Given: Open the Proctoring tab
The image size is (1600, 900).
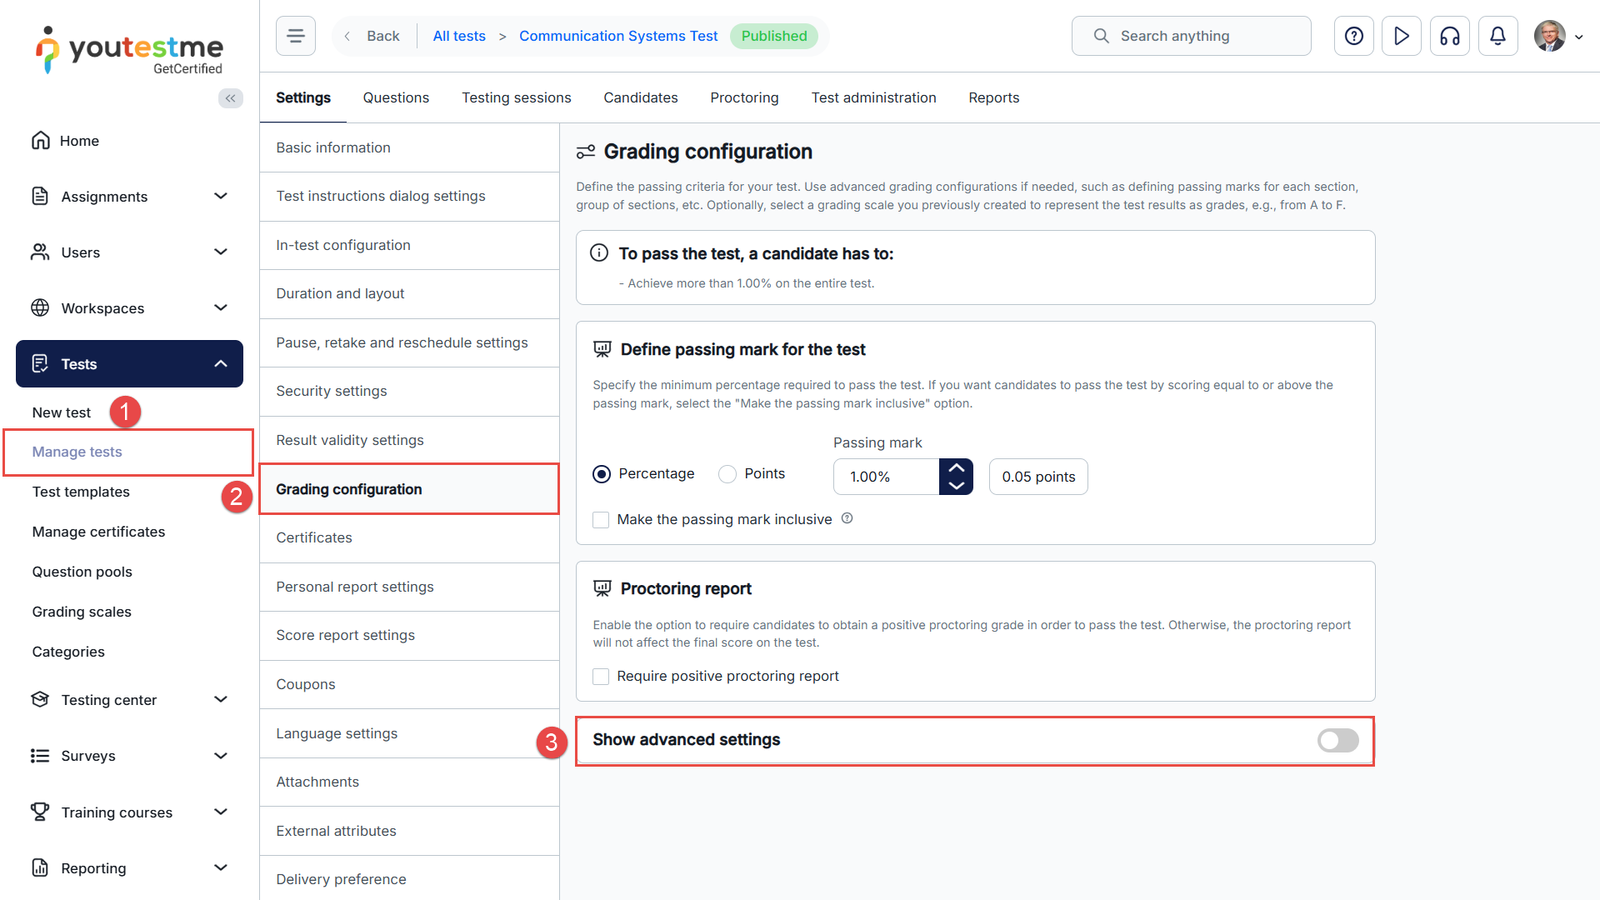Looking at the screenshot, I should (744, 98).
